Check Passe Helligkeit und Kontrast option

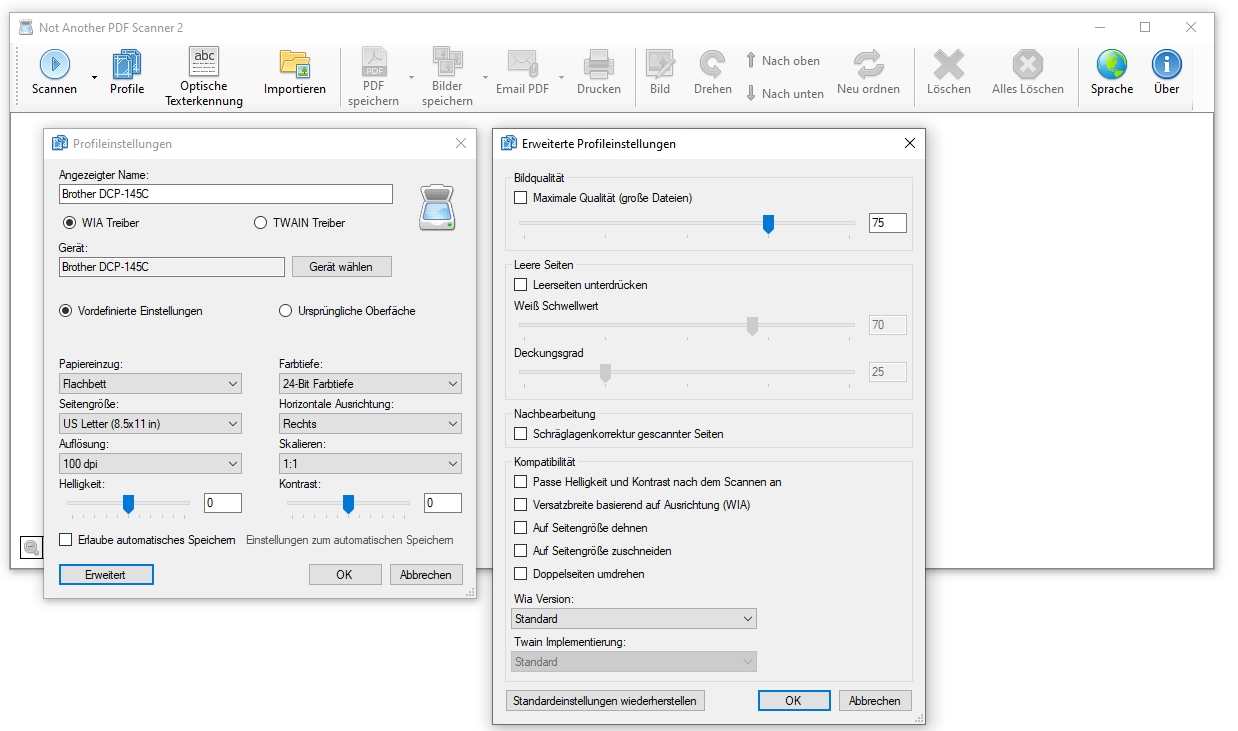click(x=520, y=482)
